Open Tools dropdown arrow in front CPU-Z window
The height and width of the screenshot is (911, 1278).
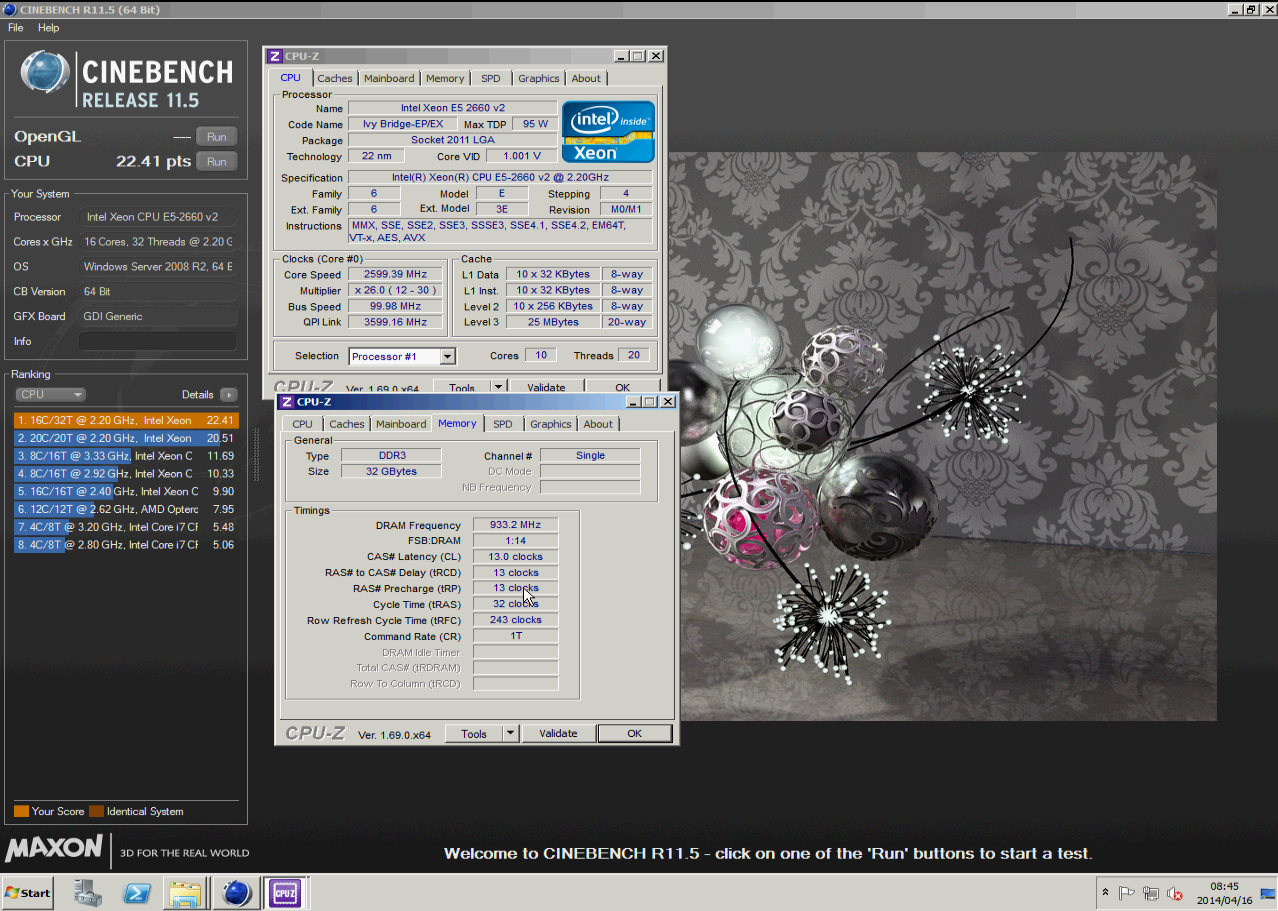[x=510, y=733]
